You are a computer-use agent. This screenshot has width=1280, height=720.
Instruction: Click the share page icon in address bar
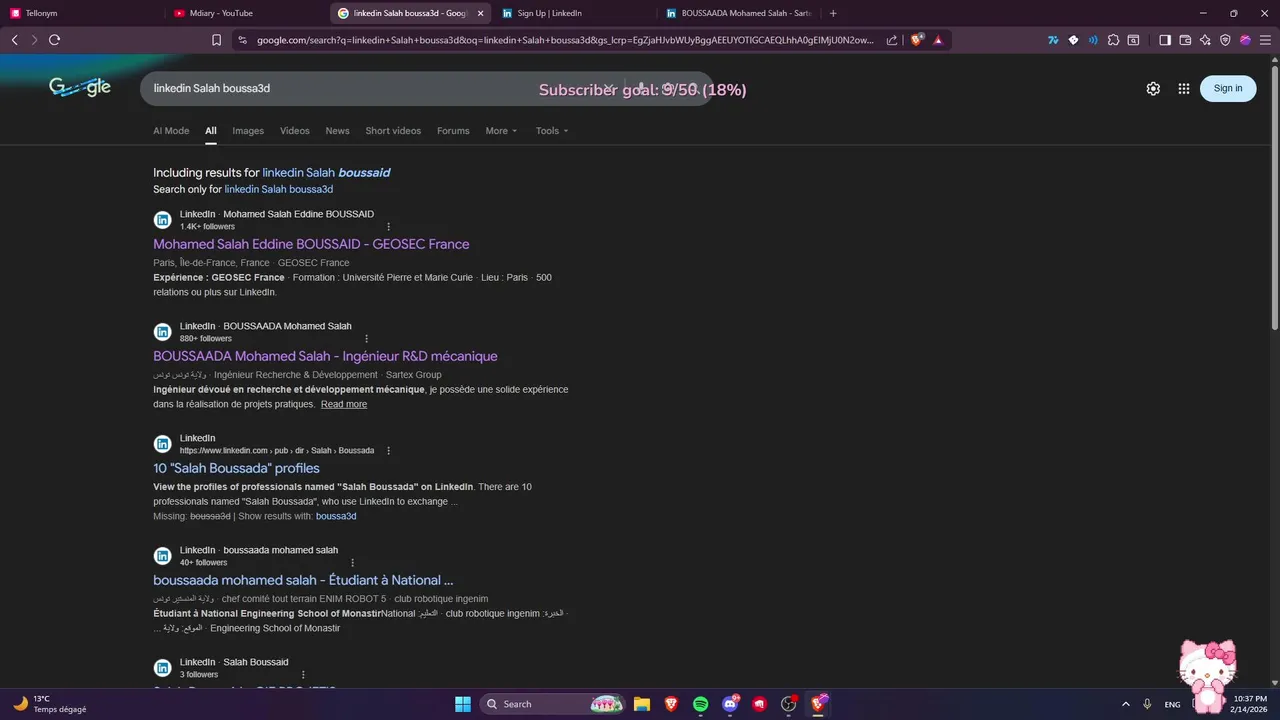point(893,40)
